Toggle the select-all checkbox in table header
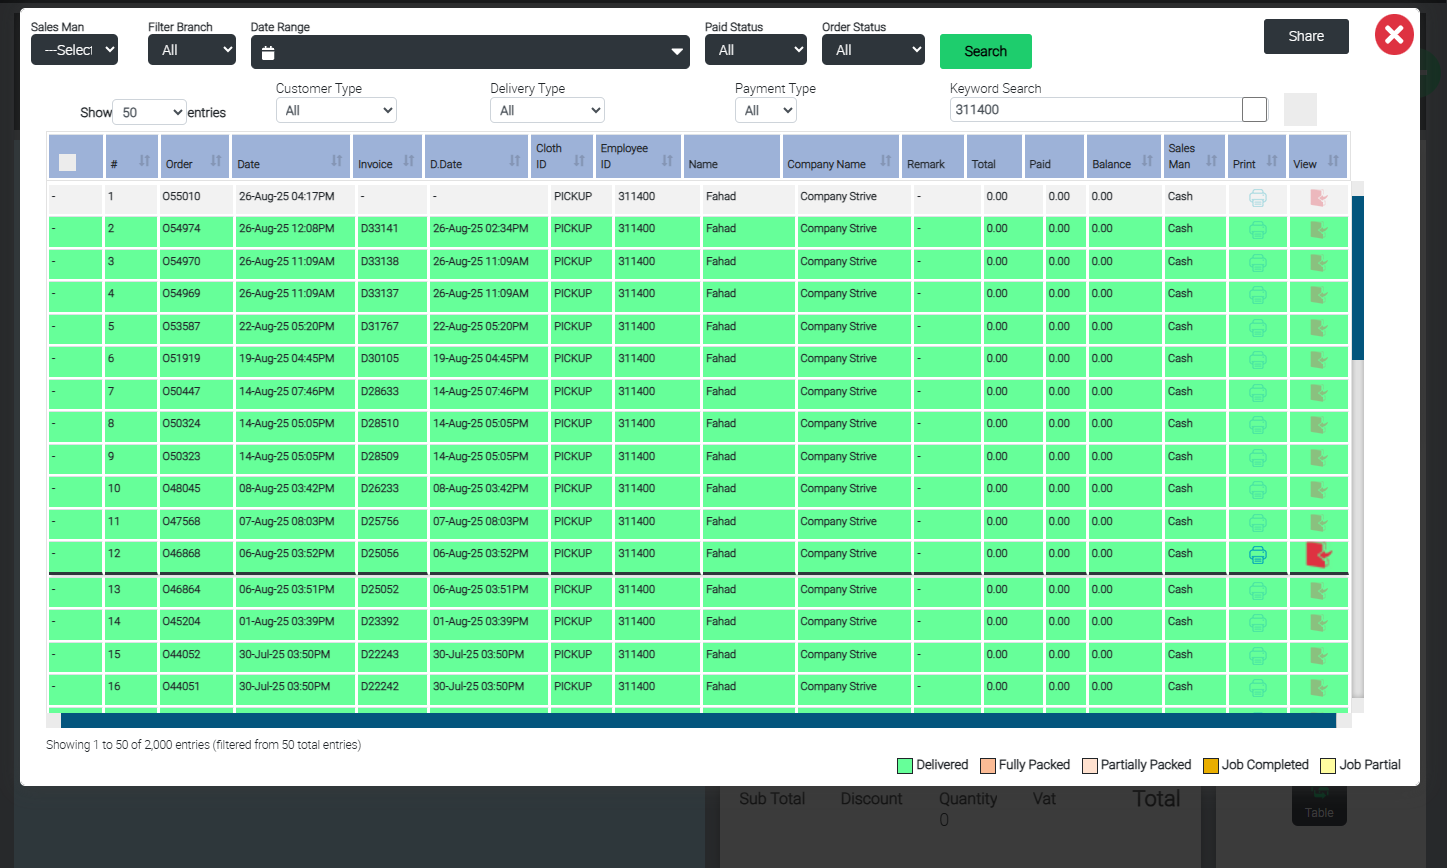The width and height of the screenshot is (1447, 868). tap(68, 162)
